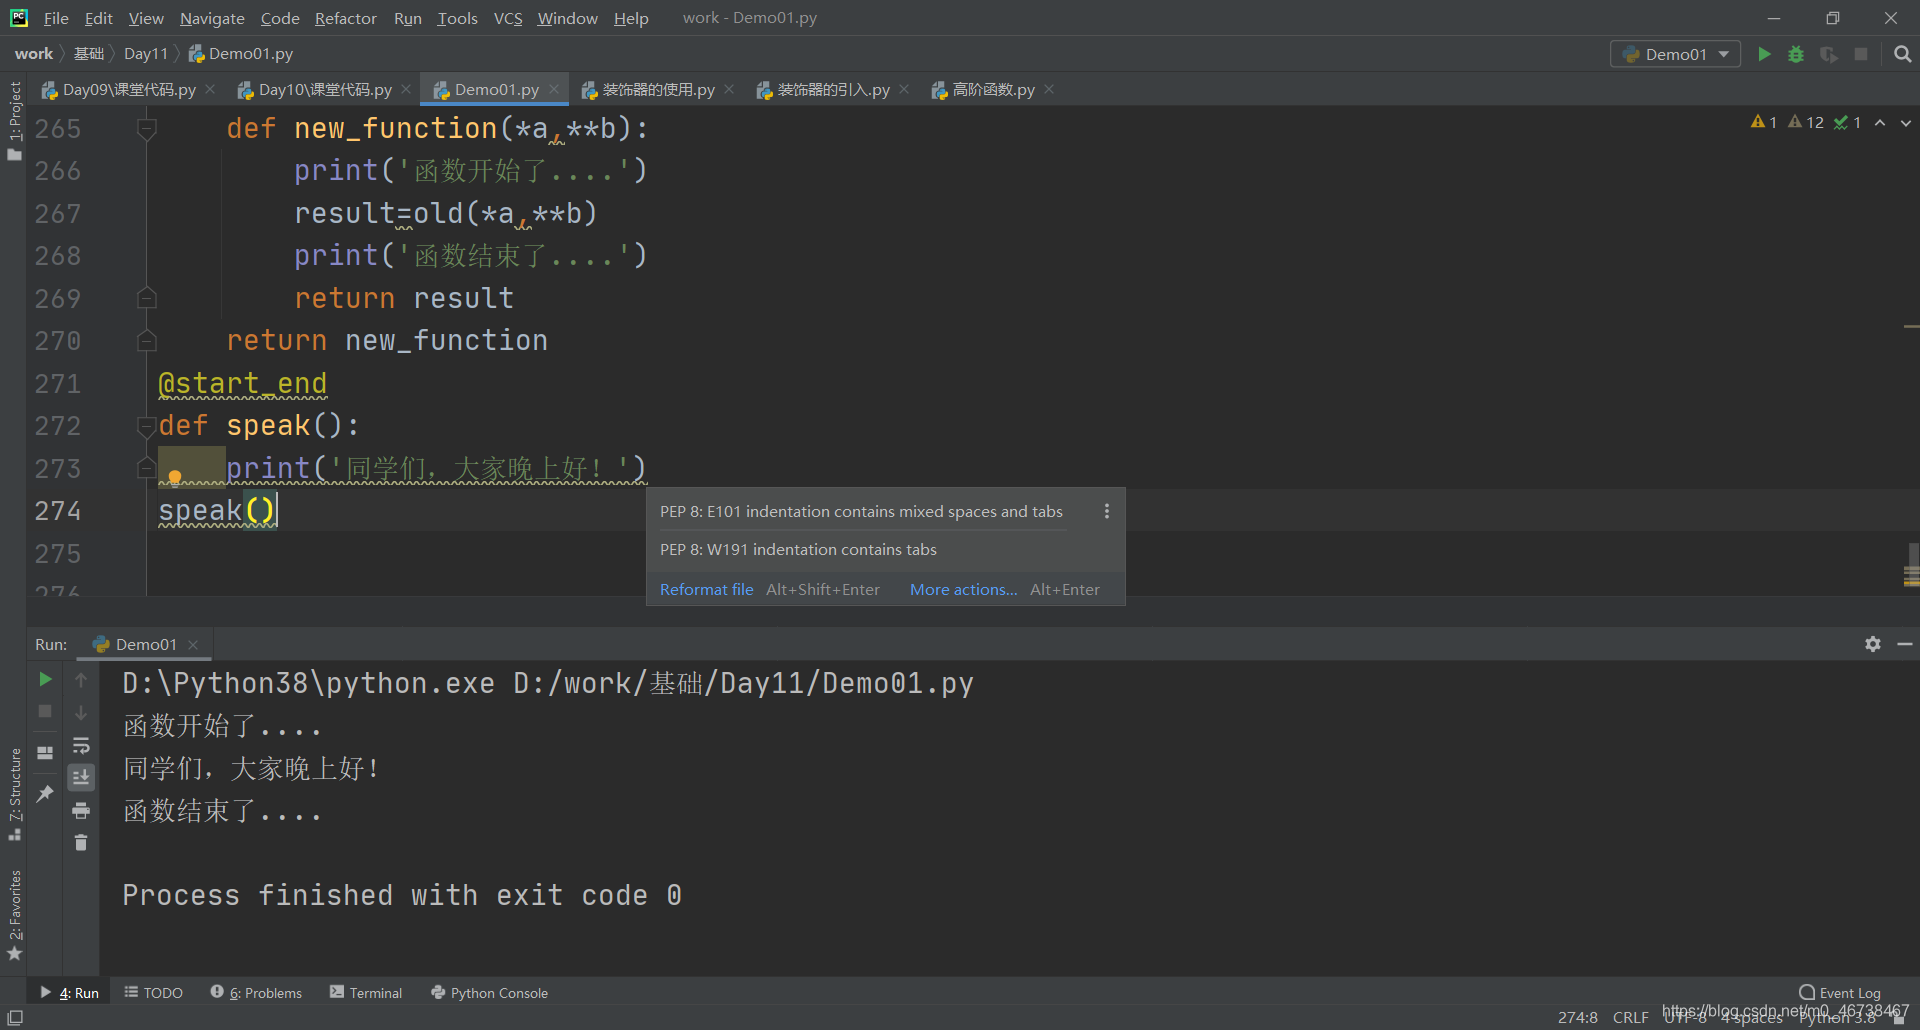Image resolution: width=1920 pixels, height=1030 pixels.
Task: Open the File menu
Action: [x=56, y=18]
